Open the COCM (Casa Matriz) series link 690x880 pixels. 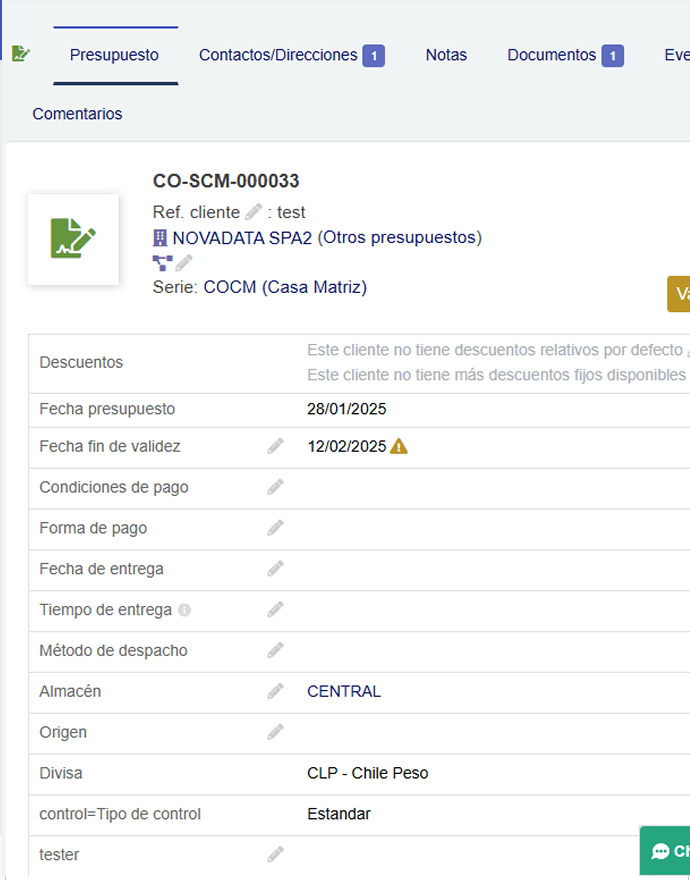285,287
